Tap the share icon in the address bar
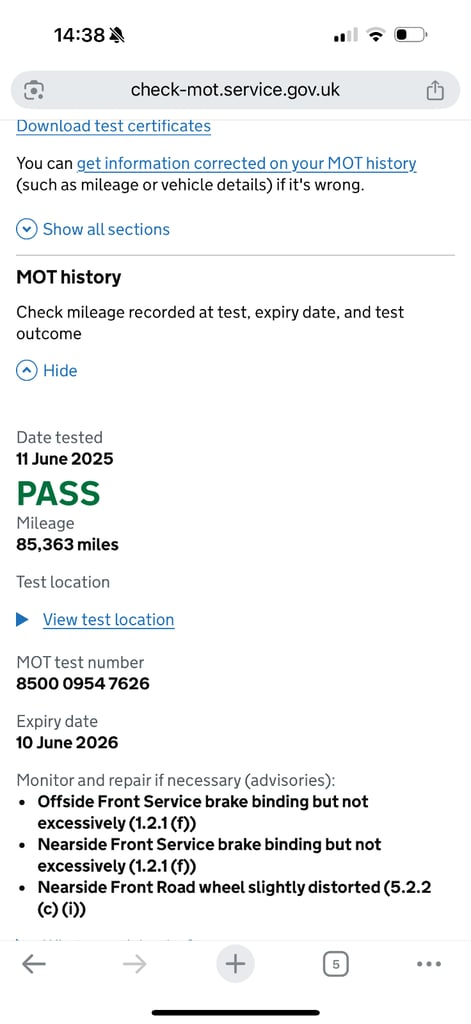Image resolution: width=471 pixels, height=1024 pixels. (435, 90)
